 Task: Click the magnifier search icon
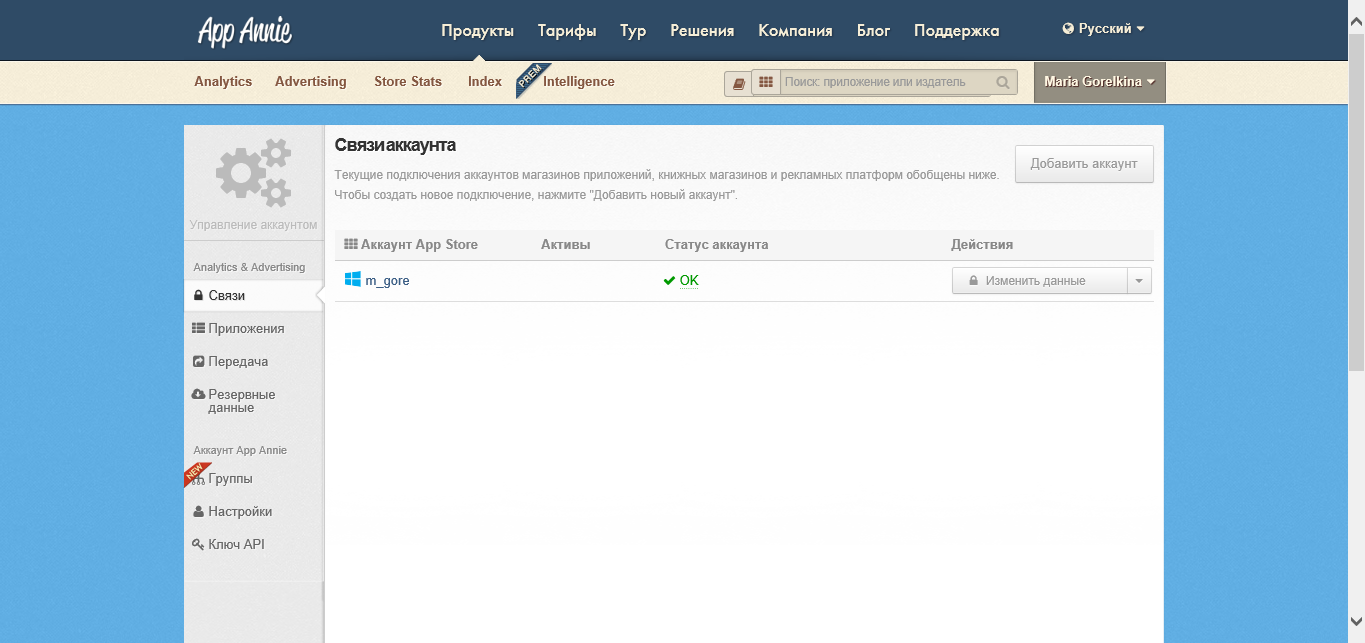point(1003,82)
